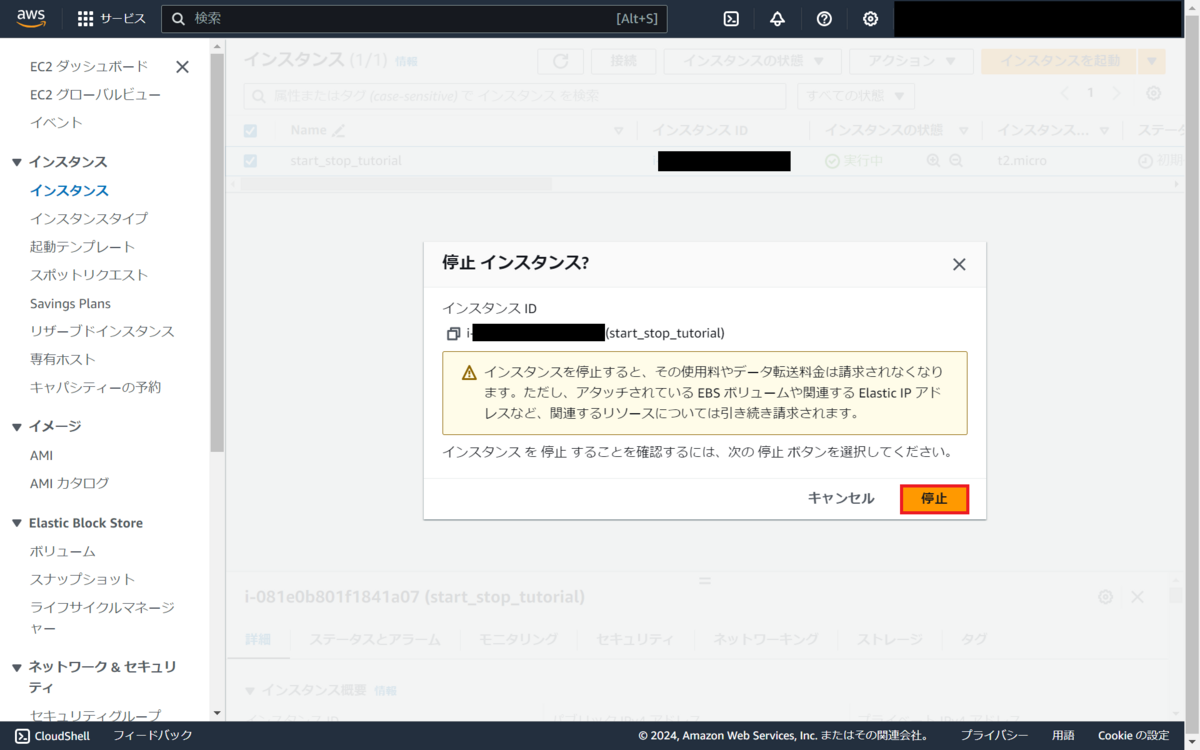
Task: Open the すべての状態 filter dropdown
Action: (x=855, y=96)
